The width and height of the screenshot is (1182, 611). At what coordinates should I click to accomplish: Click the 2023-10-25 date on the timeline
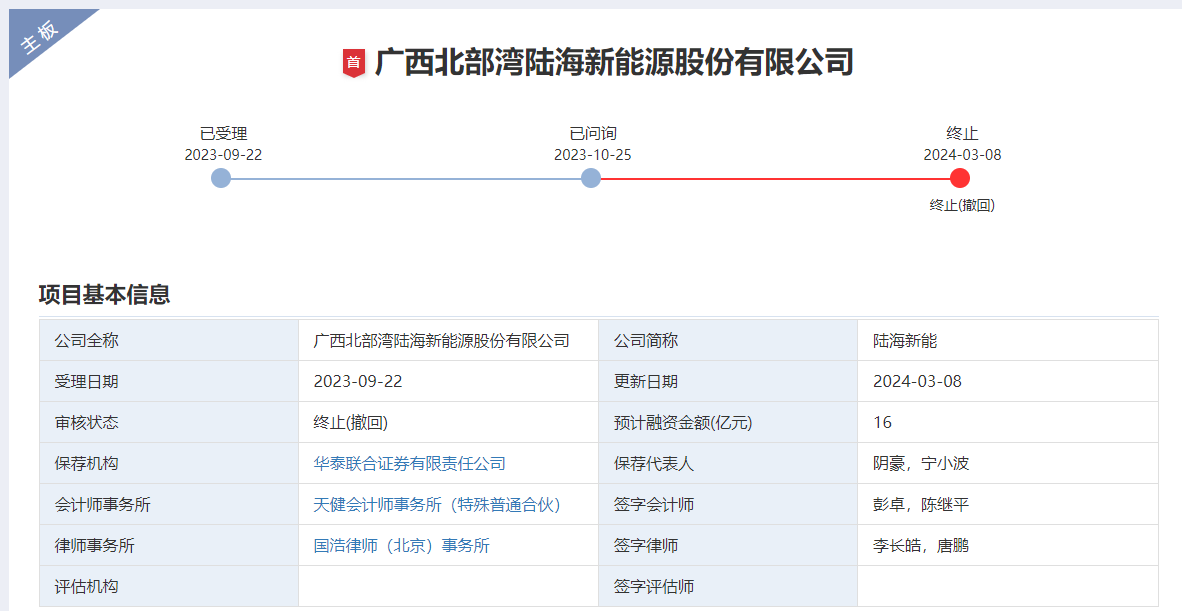click(592, 155)
